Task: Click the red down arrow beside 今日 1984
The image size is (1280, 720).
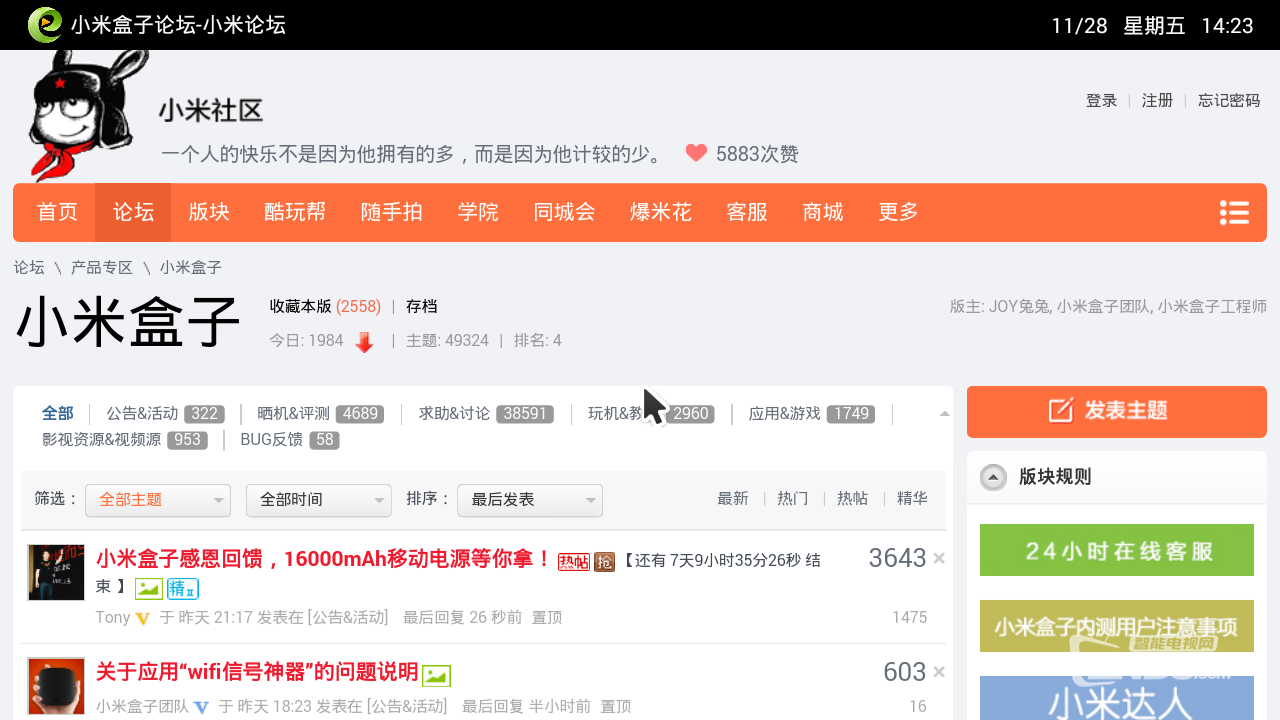Action: point(365,342)
